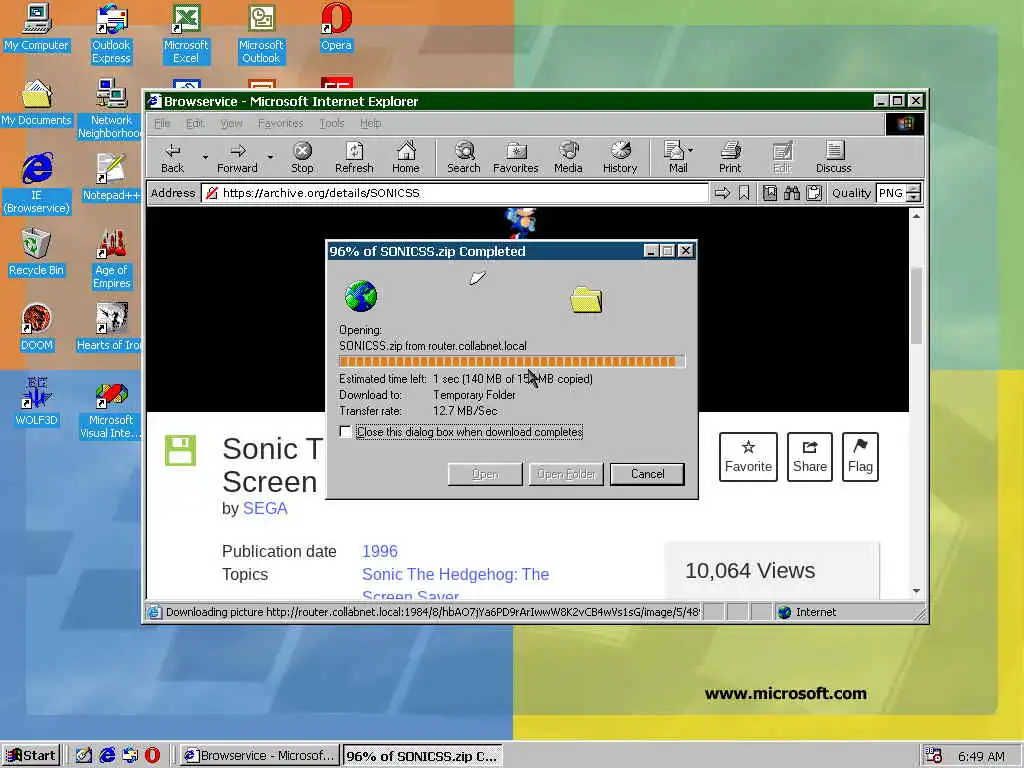
Task: Click the Favorite button on page
Action: (x=748, y=456)
